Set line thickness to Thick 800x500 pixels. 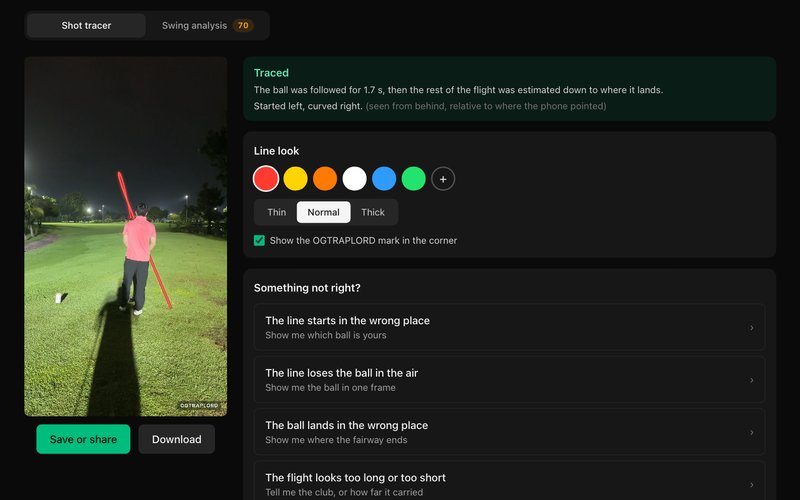pyautogui.click(x=373, y=212)
